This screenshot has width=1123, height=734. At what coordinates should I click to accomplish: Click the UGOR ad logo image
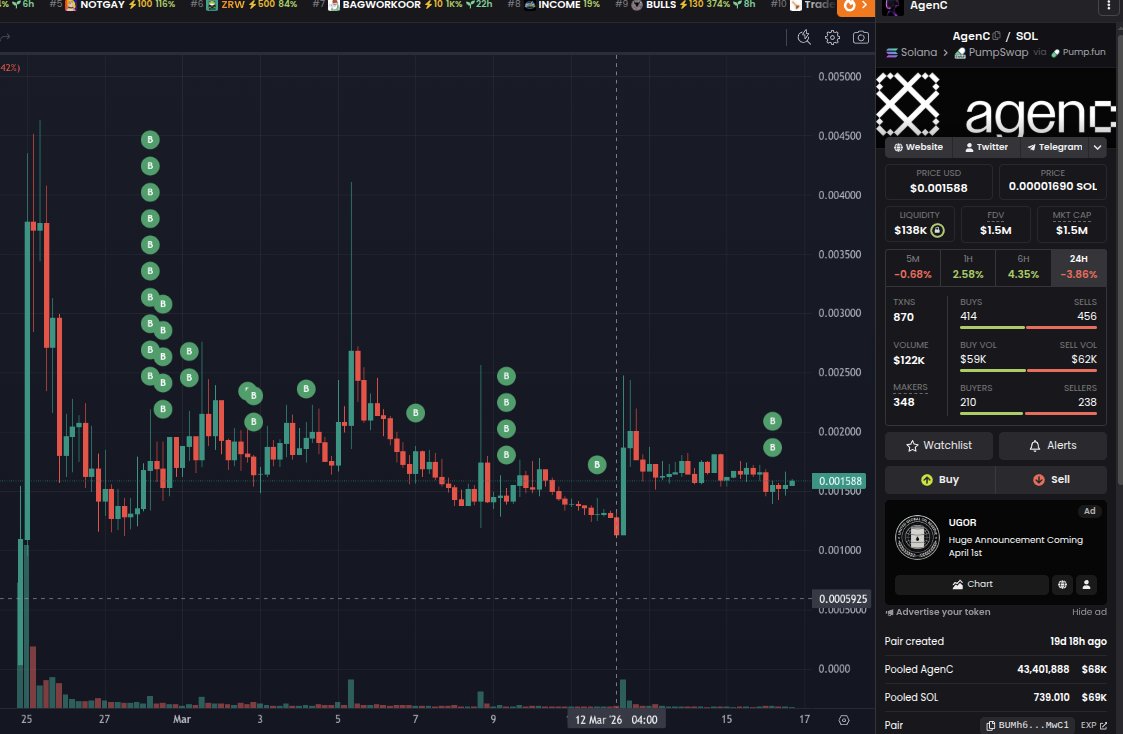click(x=917, y=537)
